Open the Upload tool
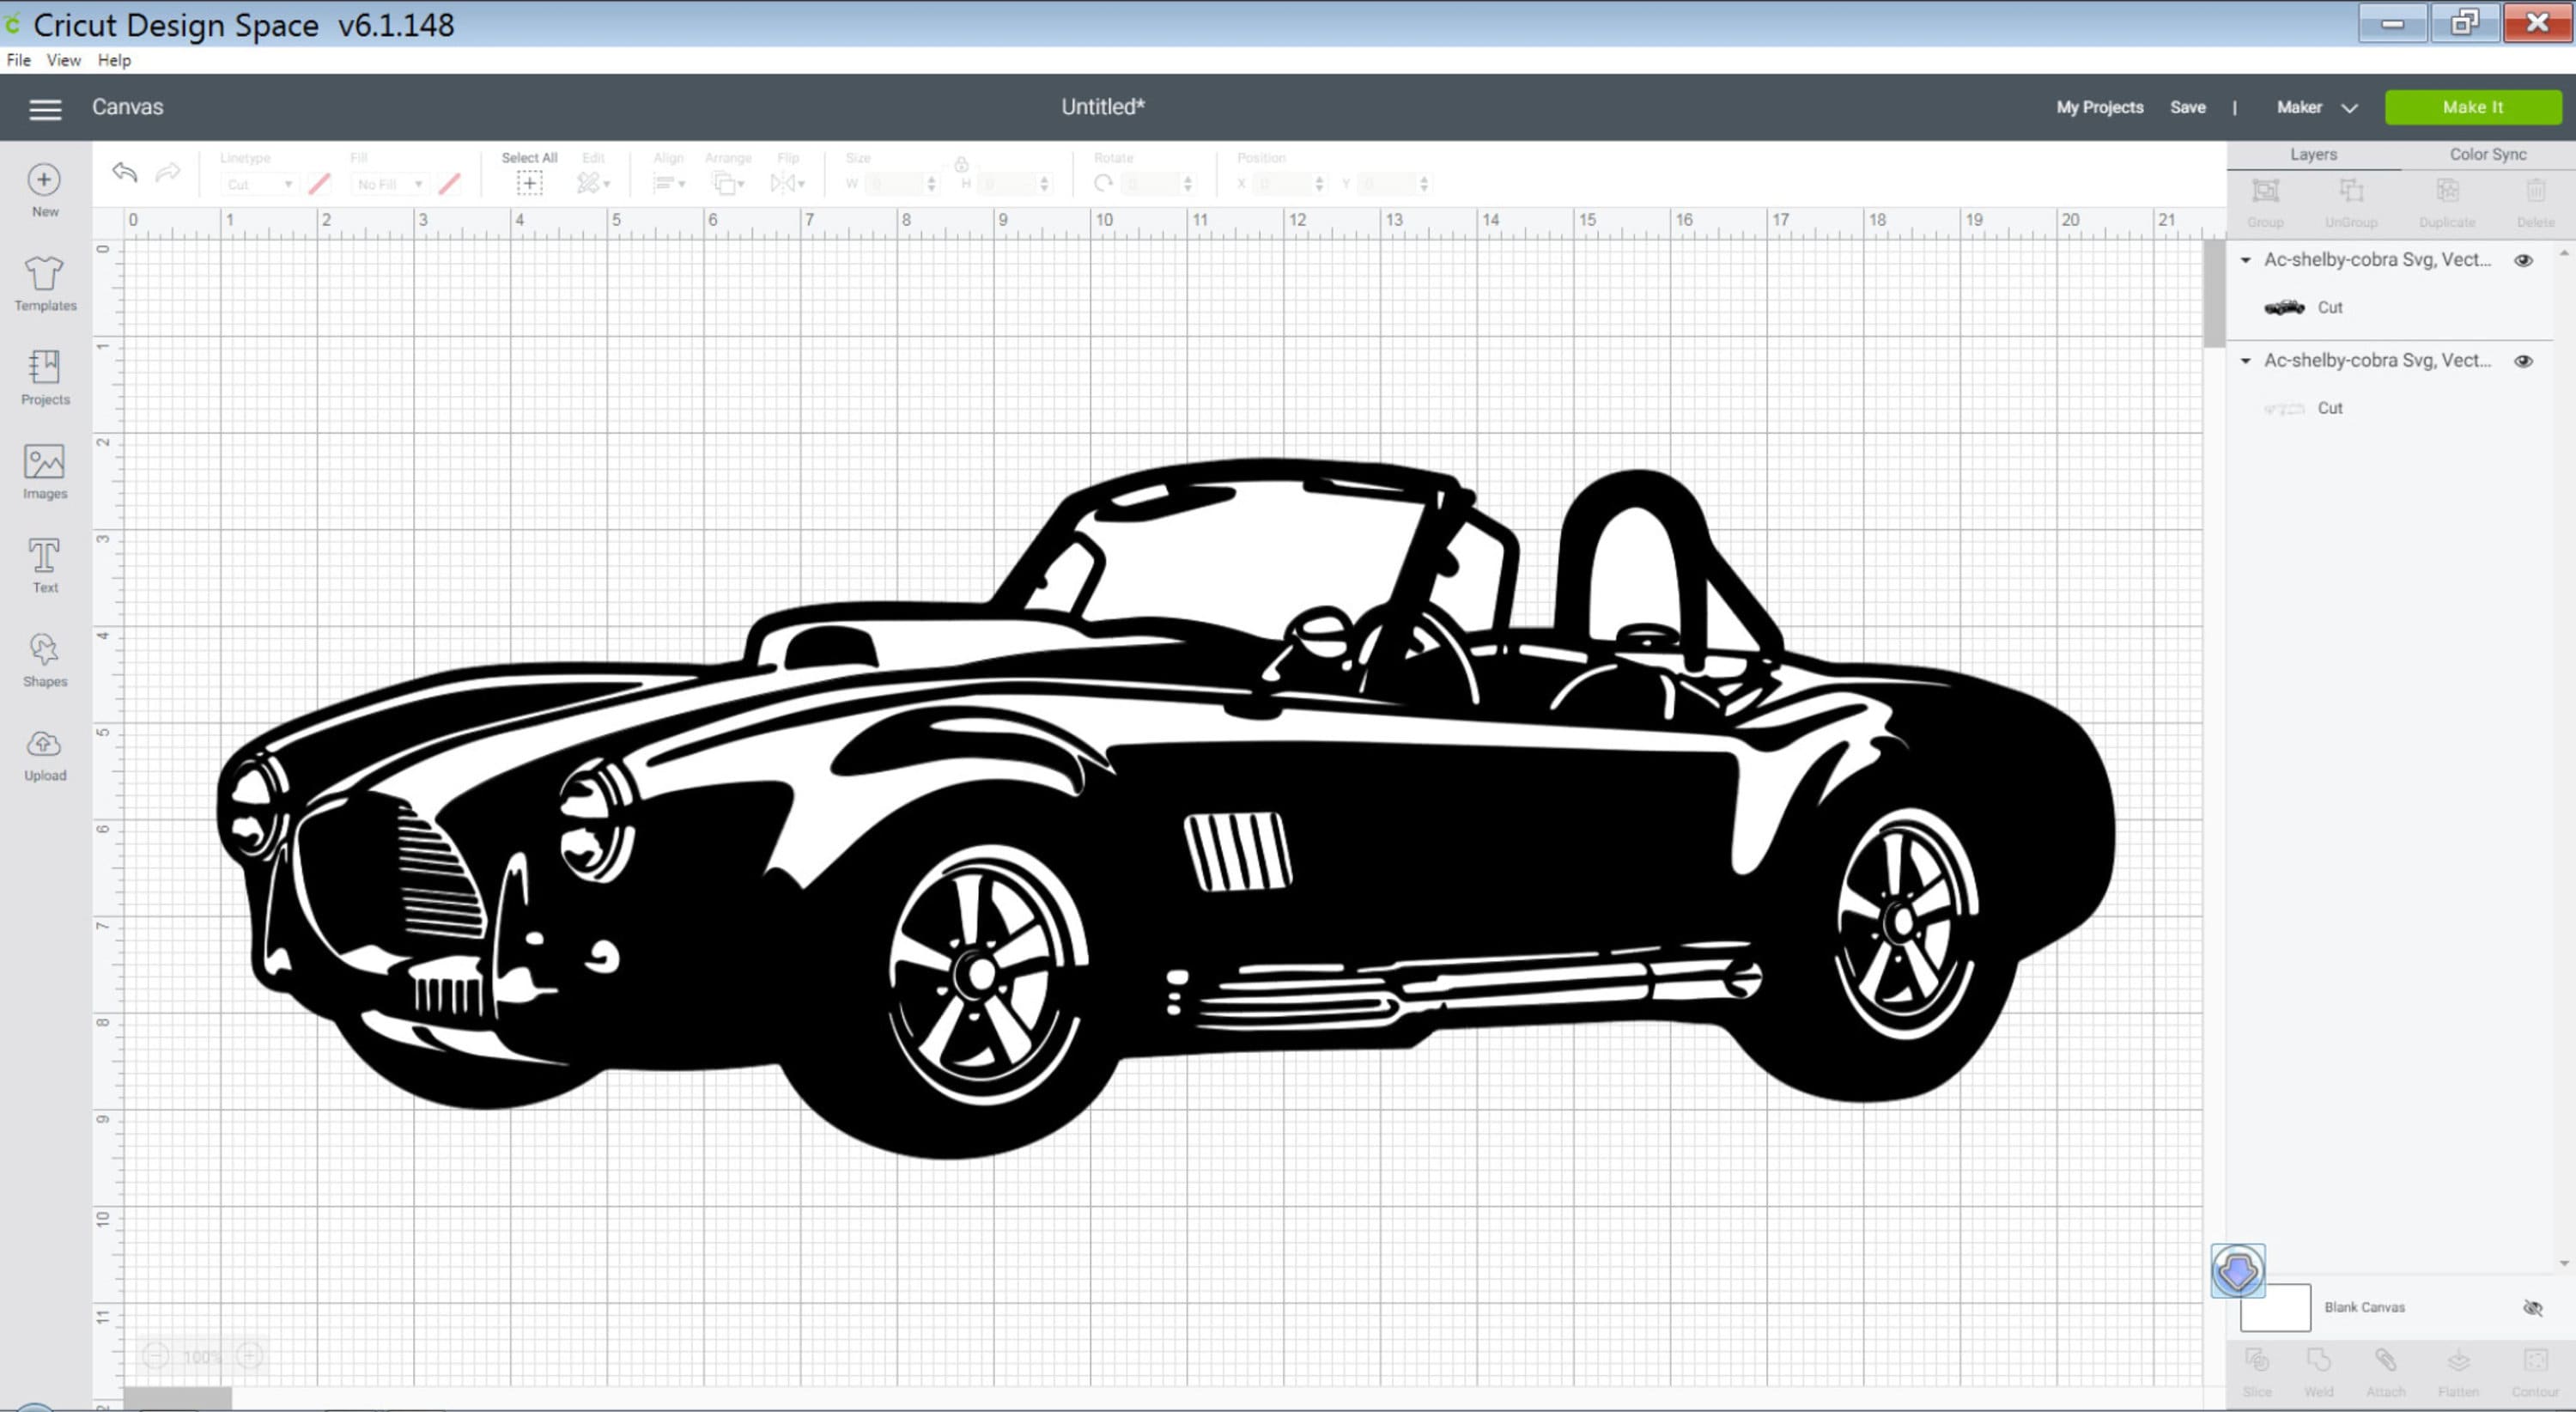 [x=44, y=753]
